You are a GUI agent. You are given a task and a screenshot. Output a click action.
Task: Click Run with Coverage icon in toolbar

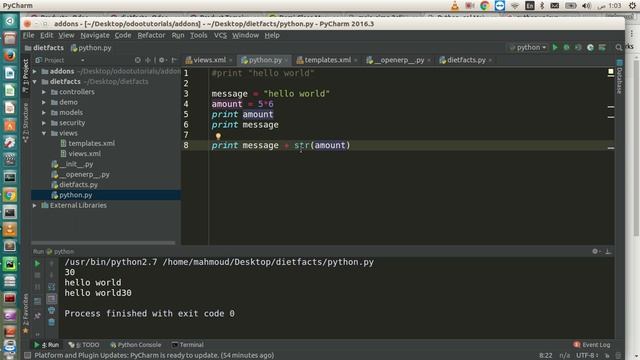click(578, 47)
